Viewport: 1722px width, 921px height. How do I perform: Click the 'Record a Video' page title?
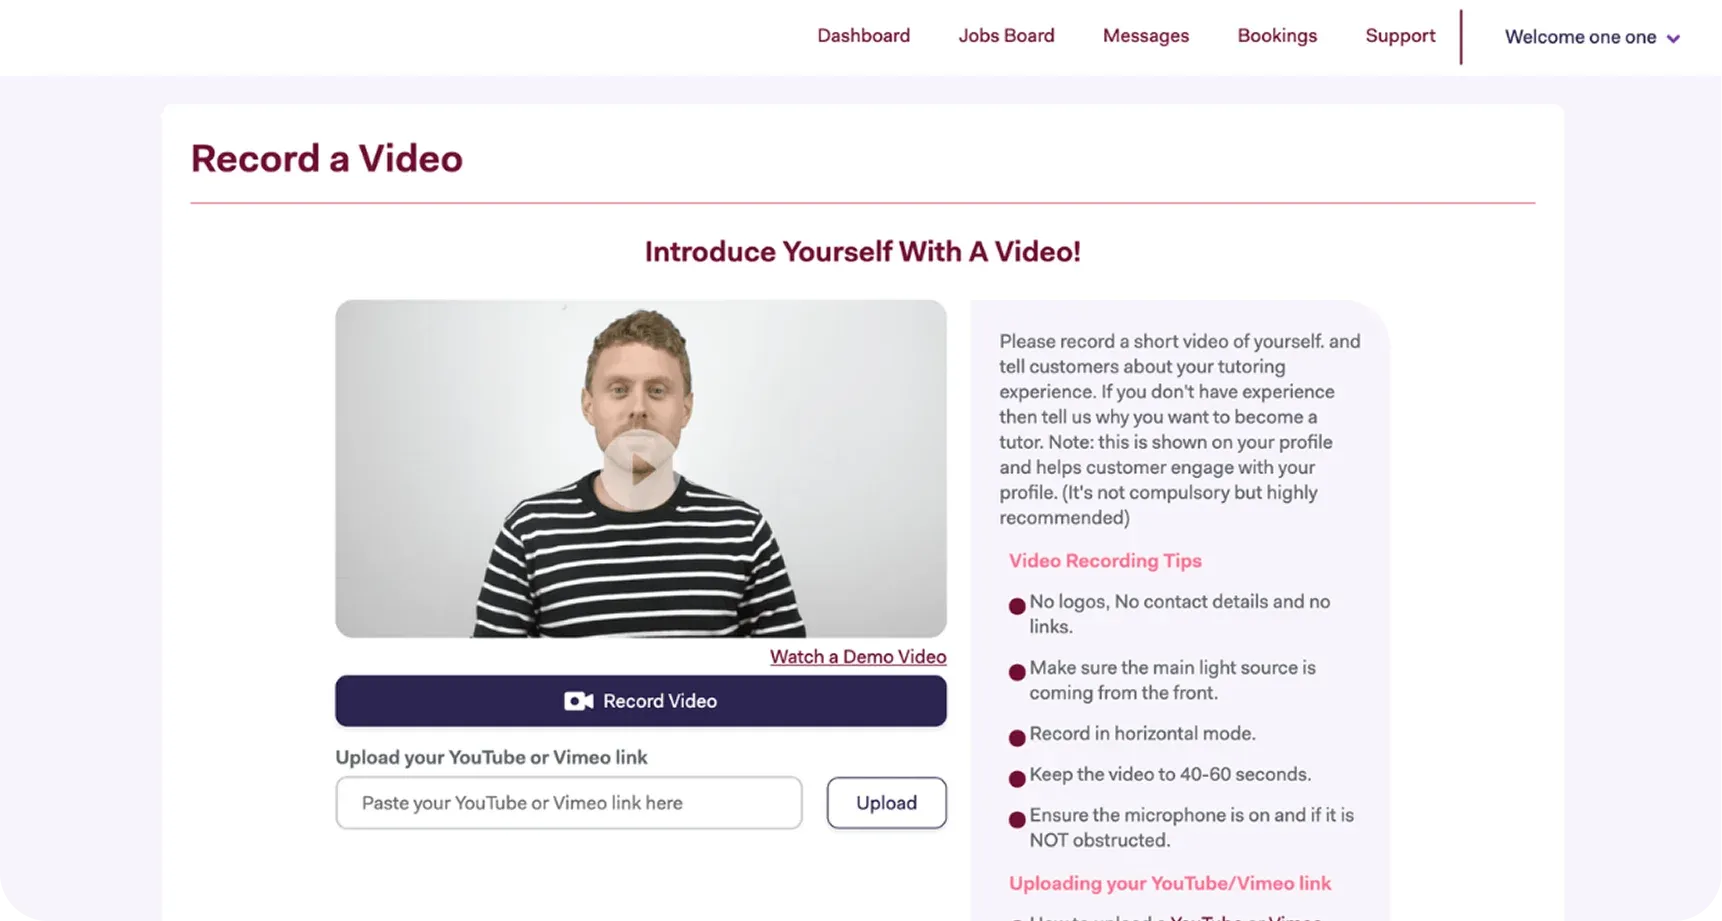tap(327, 159)
